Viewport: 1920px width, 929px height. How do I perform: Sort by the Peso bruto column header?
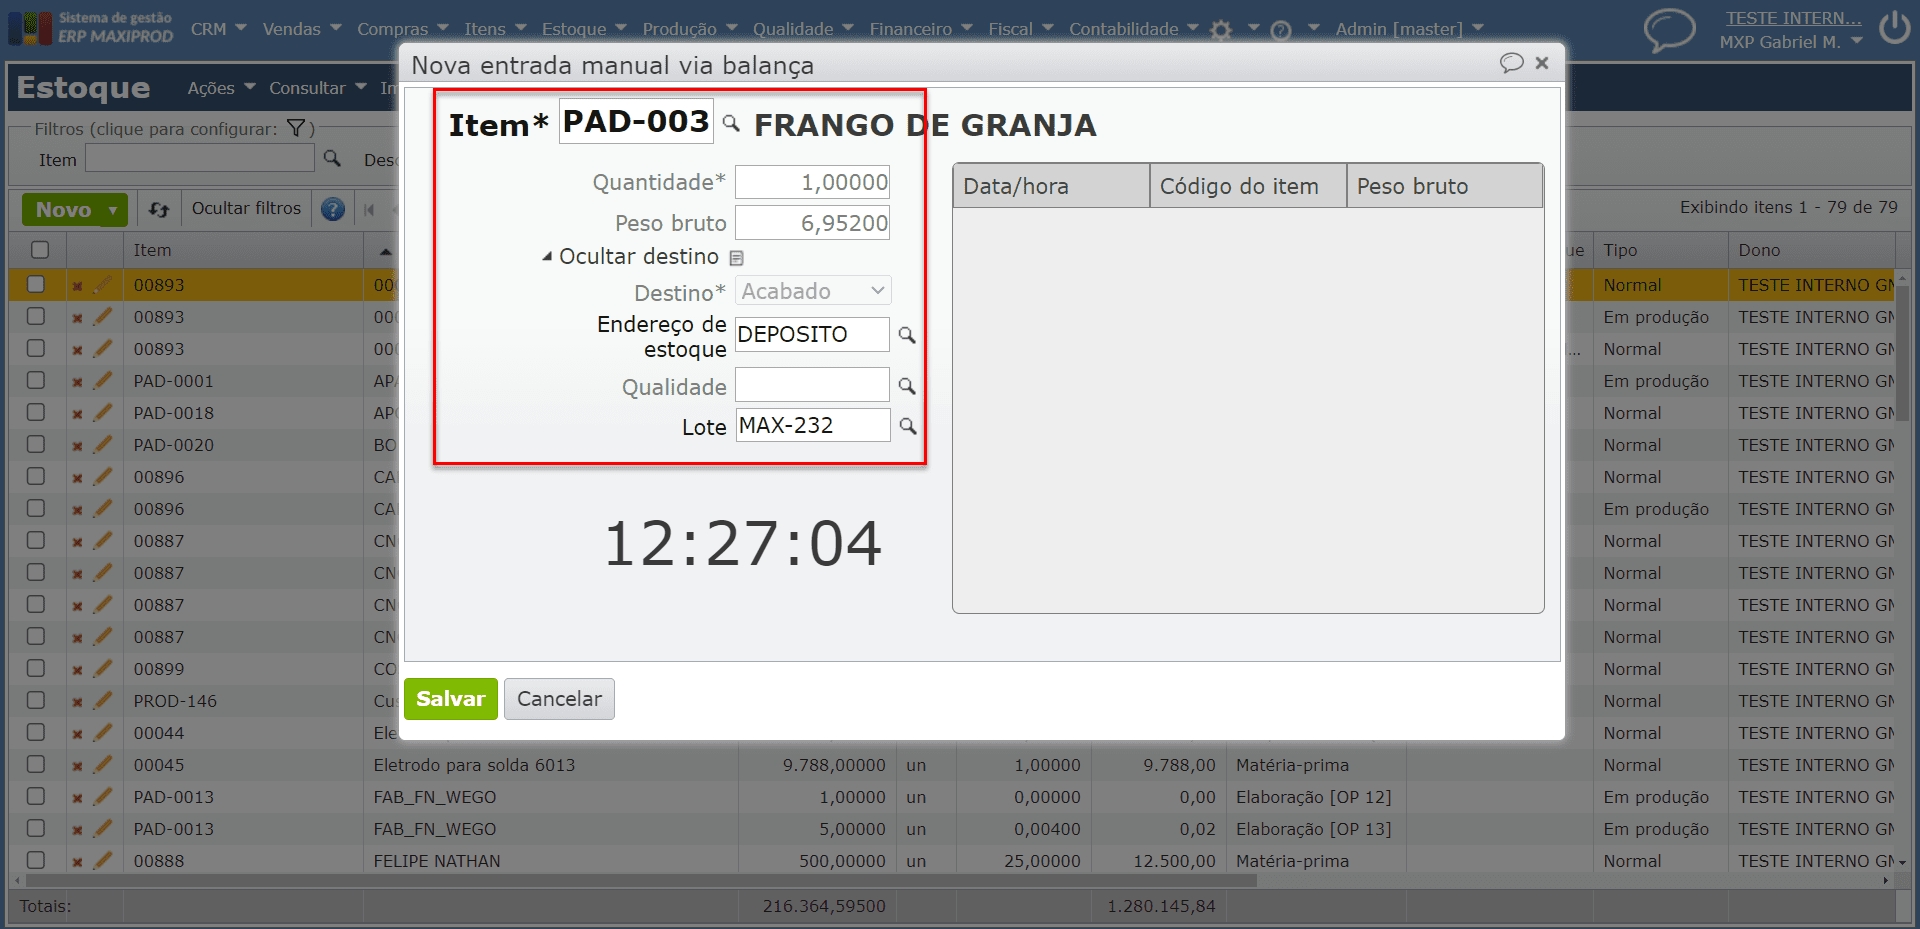(x=1444, y=186)
